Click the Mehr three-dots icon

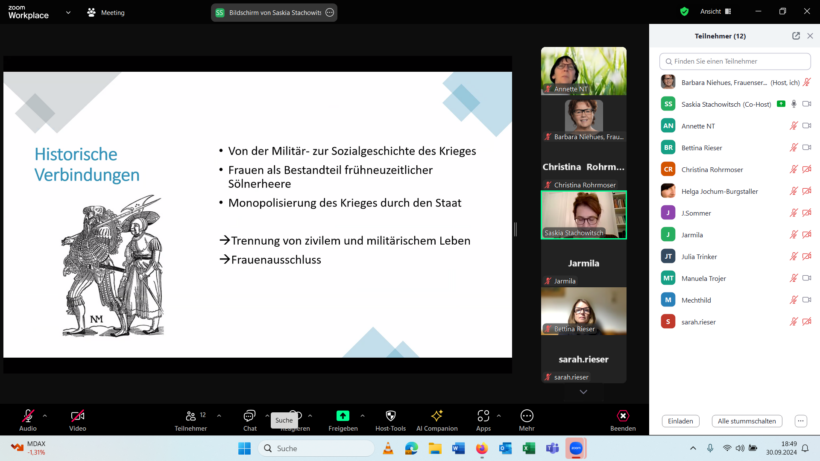pos(527,416)
